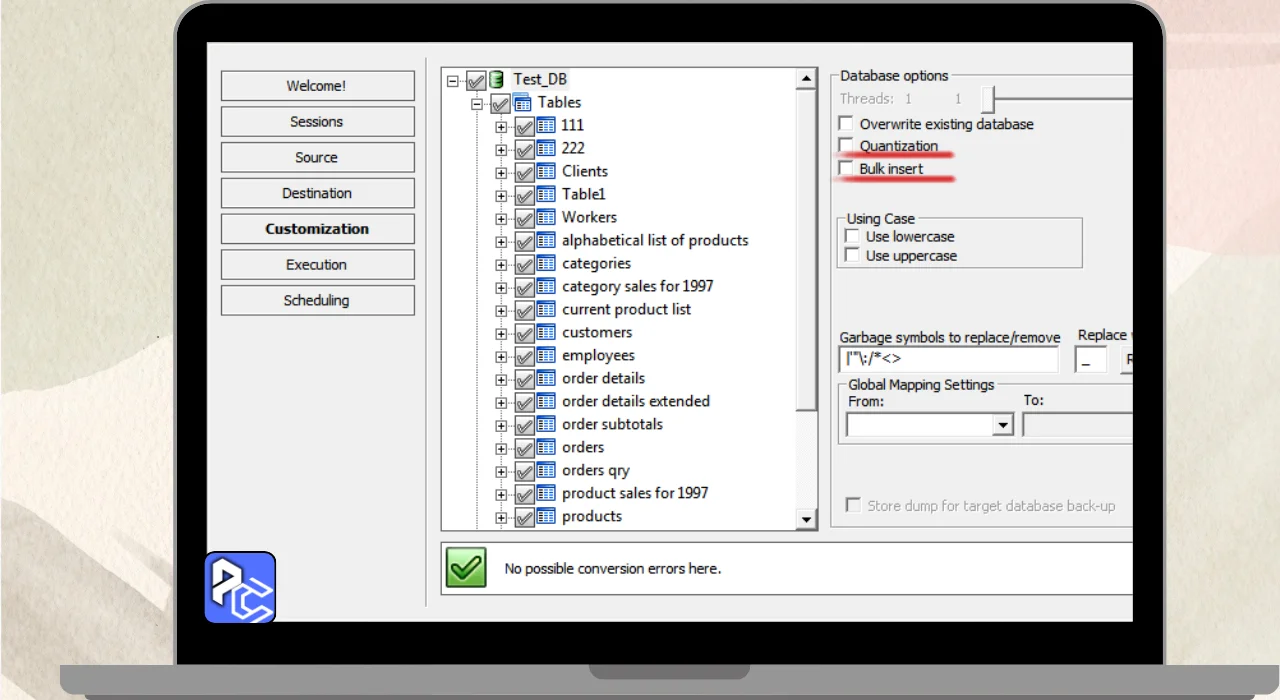The height and width of the screenshot is (700, 1280).
Task: Select the customers table name
Action: (597, 332)
